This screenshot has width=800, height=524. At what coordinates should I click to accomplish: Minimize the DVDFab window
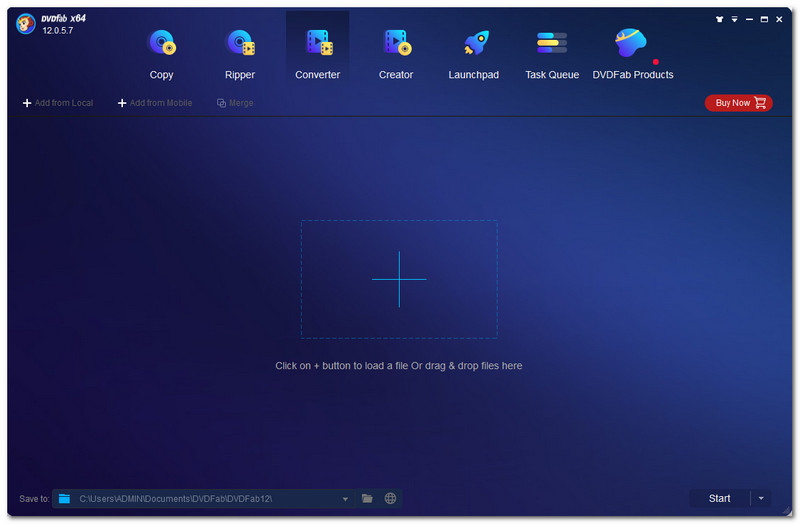(749, 19)
